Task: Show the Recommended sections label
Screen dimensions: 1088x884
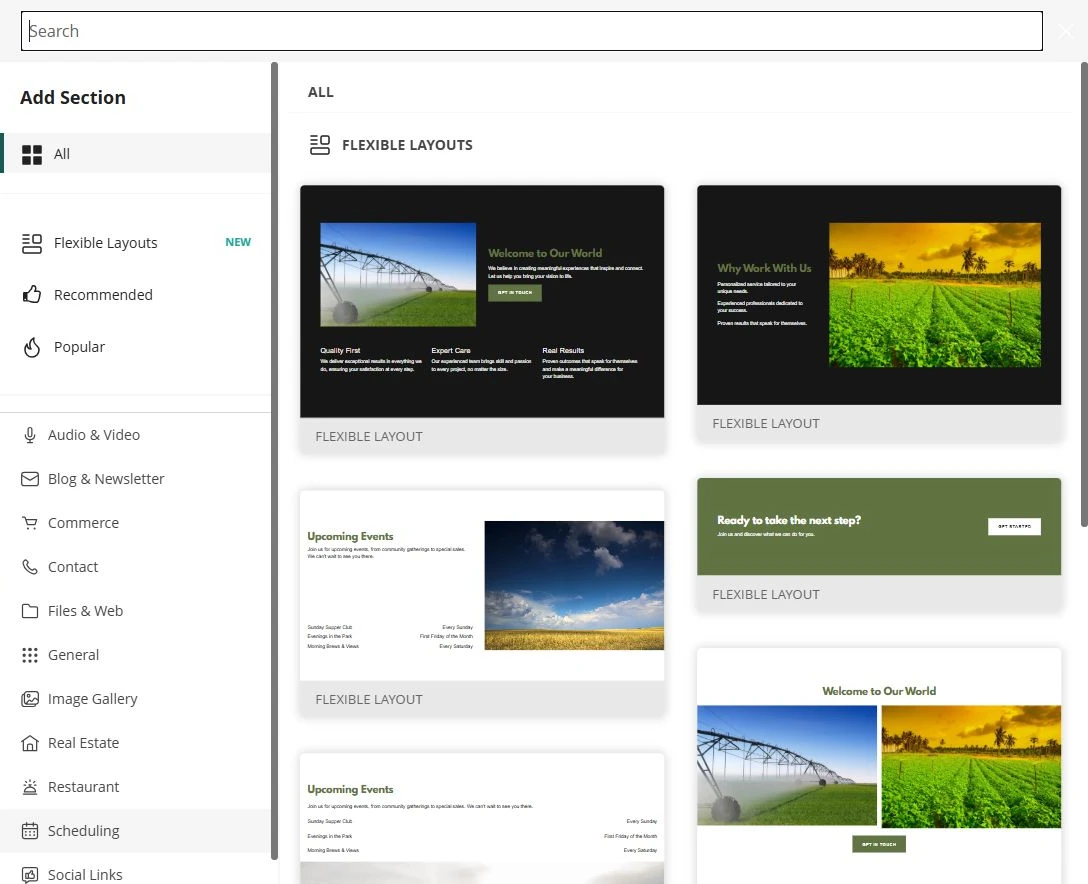Action: click(x=103, y=295)
